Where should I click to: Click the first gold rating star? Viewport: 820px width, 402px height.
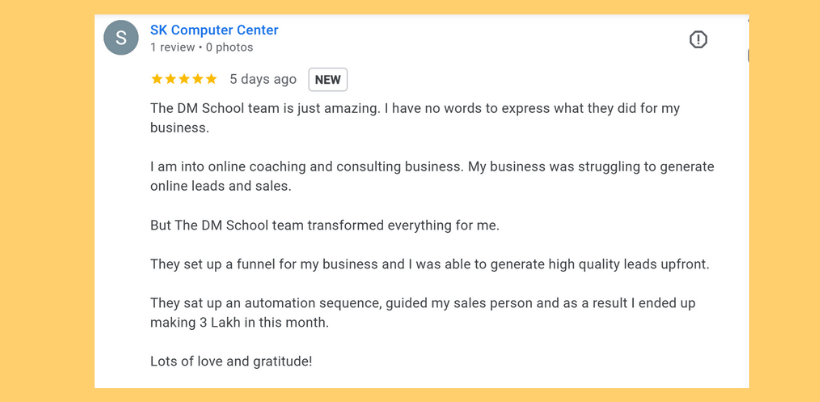tap(157, 79)
